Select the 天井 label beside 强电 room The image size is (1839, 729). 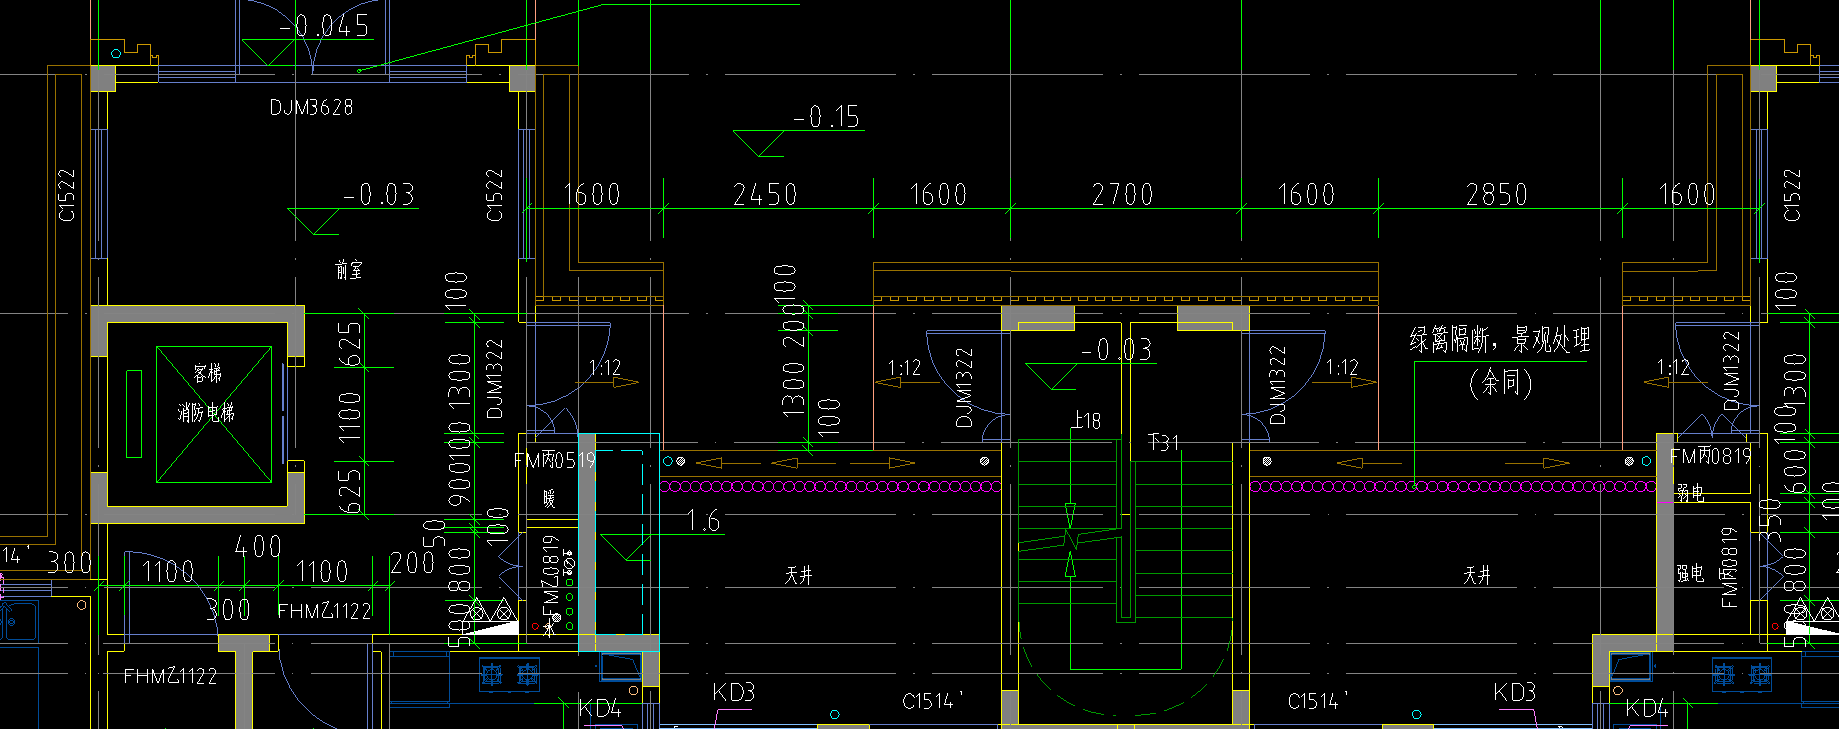click(1477, 575)
